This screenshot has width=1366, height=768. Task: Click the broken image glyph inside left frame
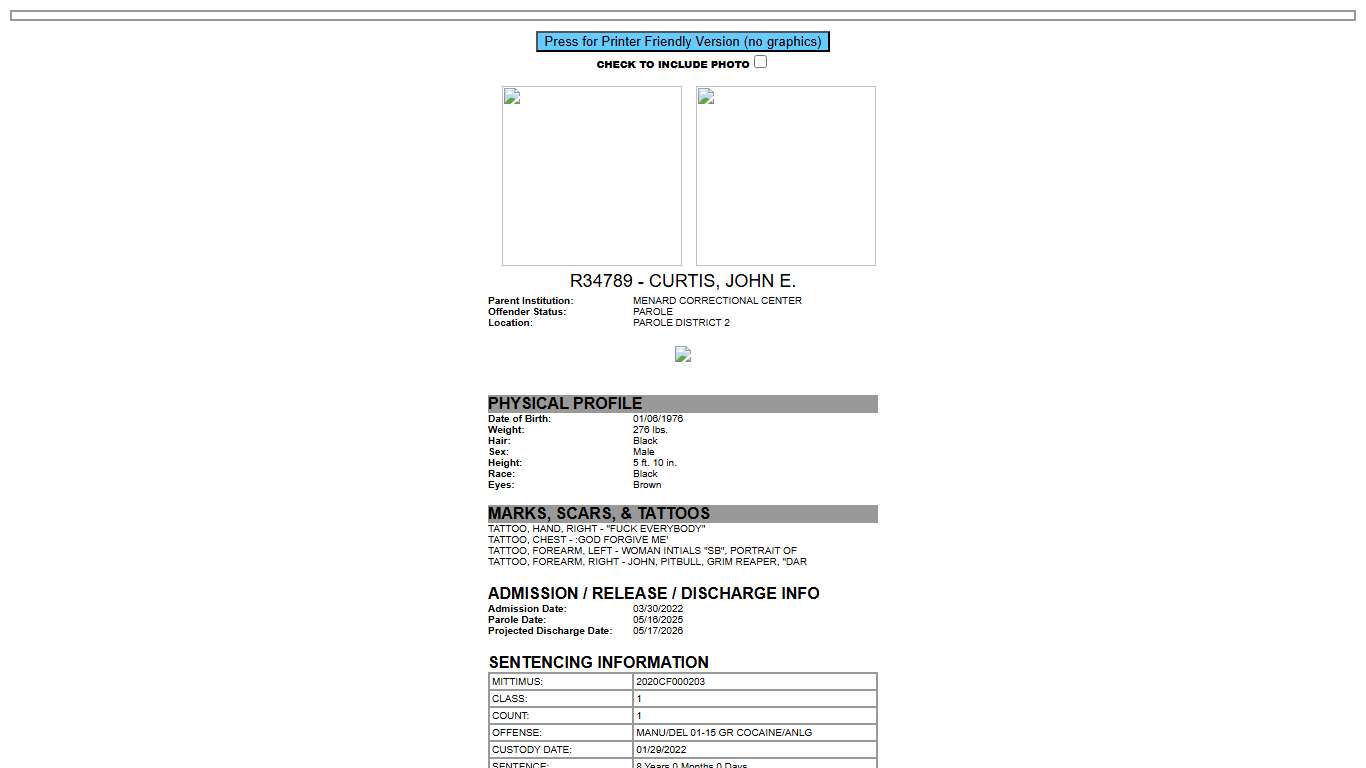tap(510, 96)
